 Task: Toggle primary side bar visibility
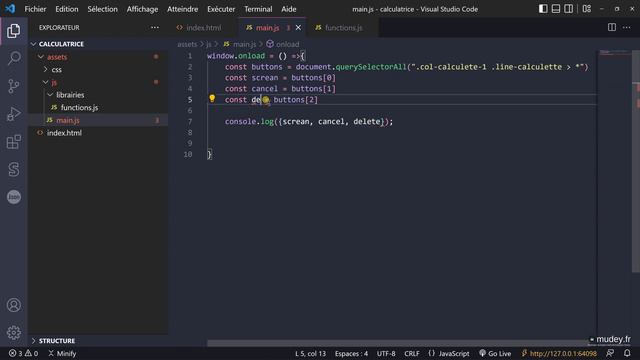click(543, 9)
